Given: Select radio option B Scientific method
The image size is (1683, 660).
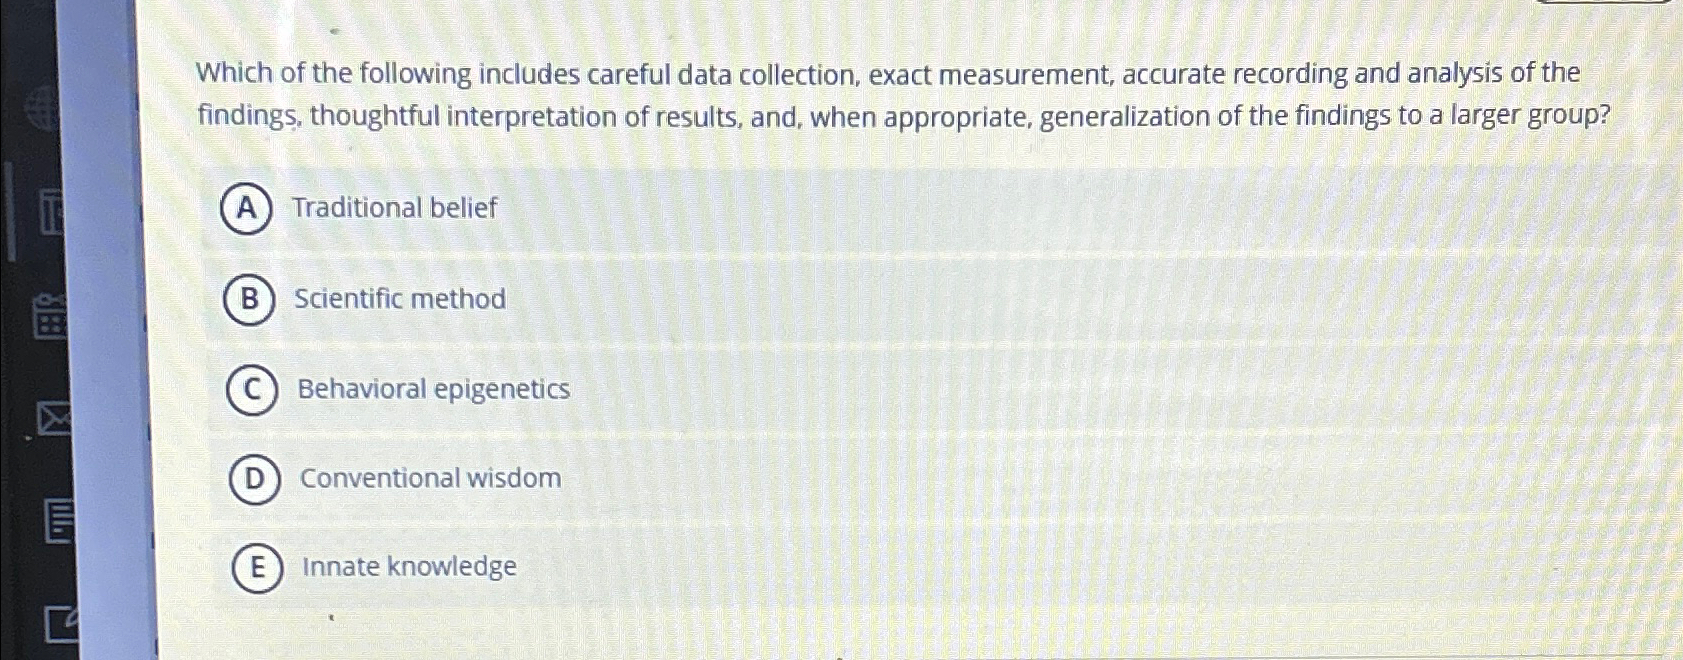Looking at the screenshot, I should [251, 299].
